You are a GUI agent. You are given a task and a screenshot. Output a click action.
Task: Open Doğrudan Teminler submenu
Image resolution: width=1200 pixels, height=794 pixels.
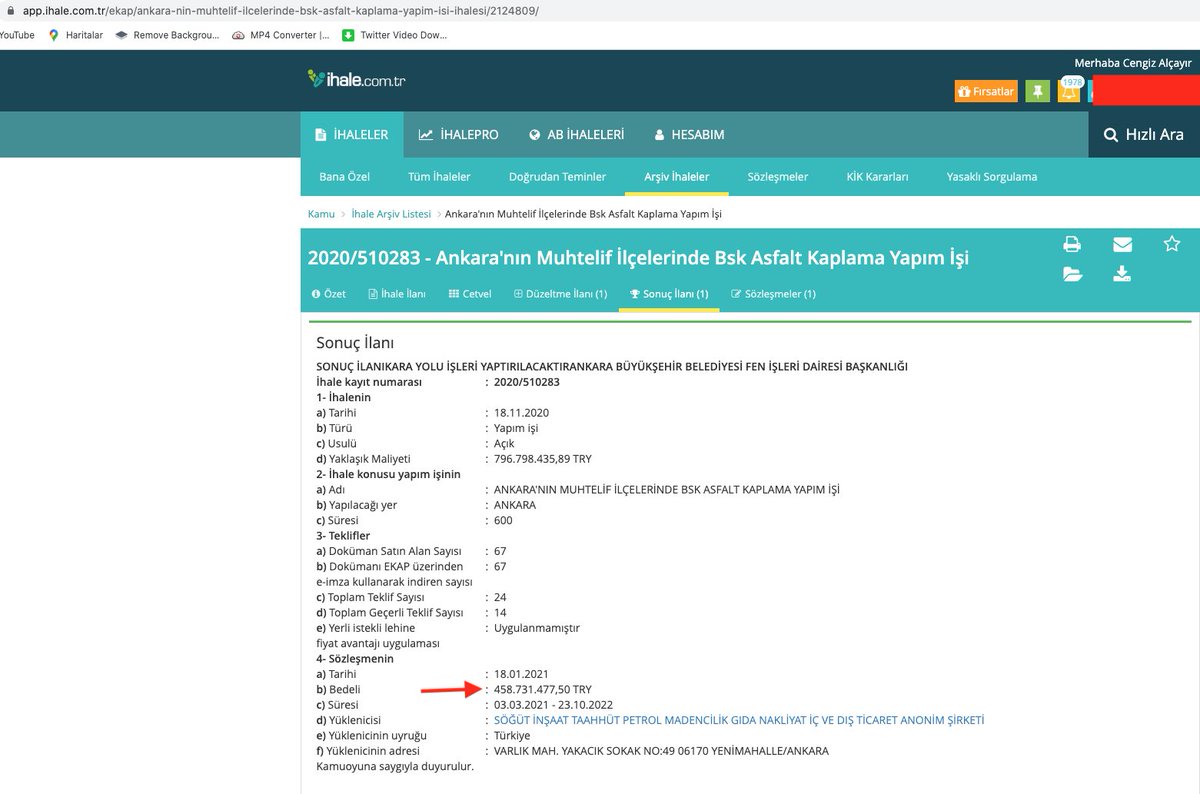tap(557, 177)
